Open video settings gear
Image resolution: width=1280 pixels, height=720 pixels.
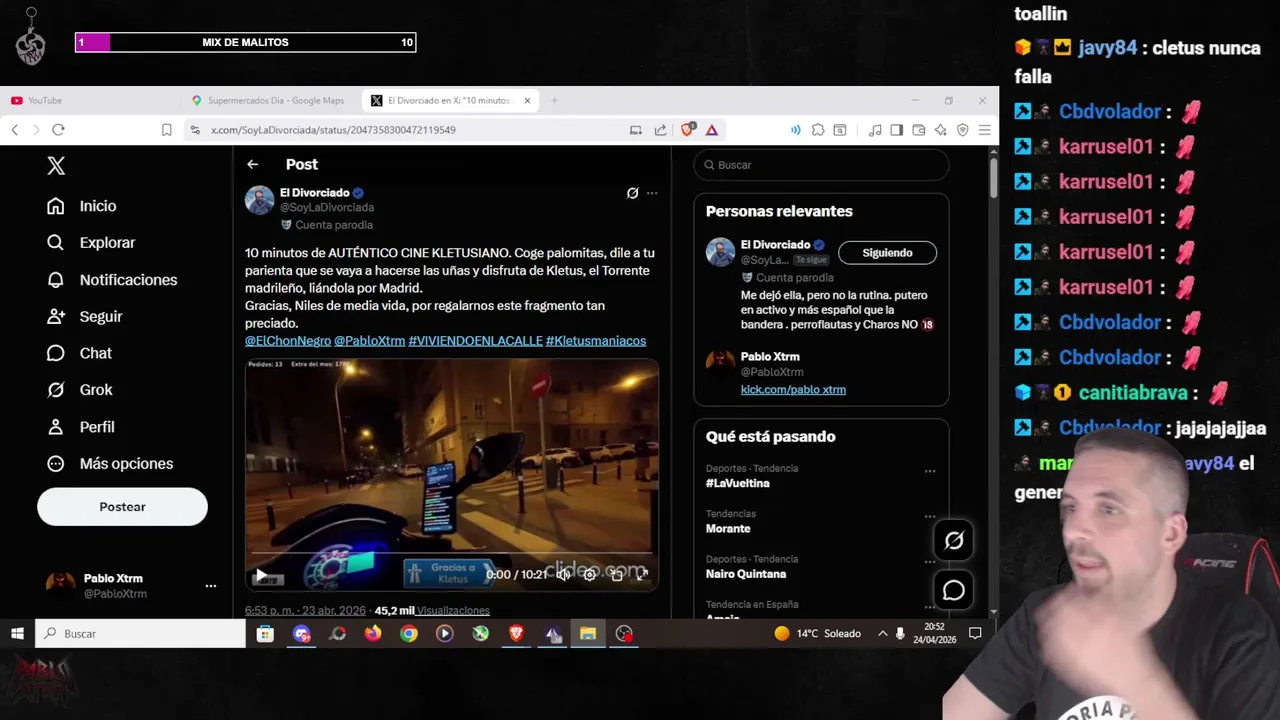tap(589, 574)
